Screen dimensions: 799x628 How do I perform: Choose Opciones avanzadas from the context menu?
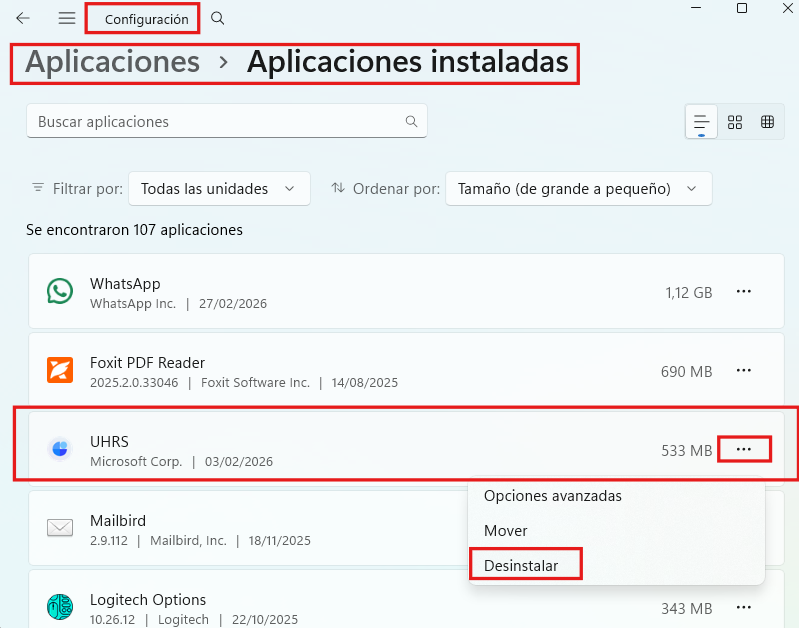click(553, 496)
